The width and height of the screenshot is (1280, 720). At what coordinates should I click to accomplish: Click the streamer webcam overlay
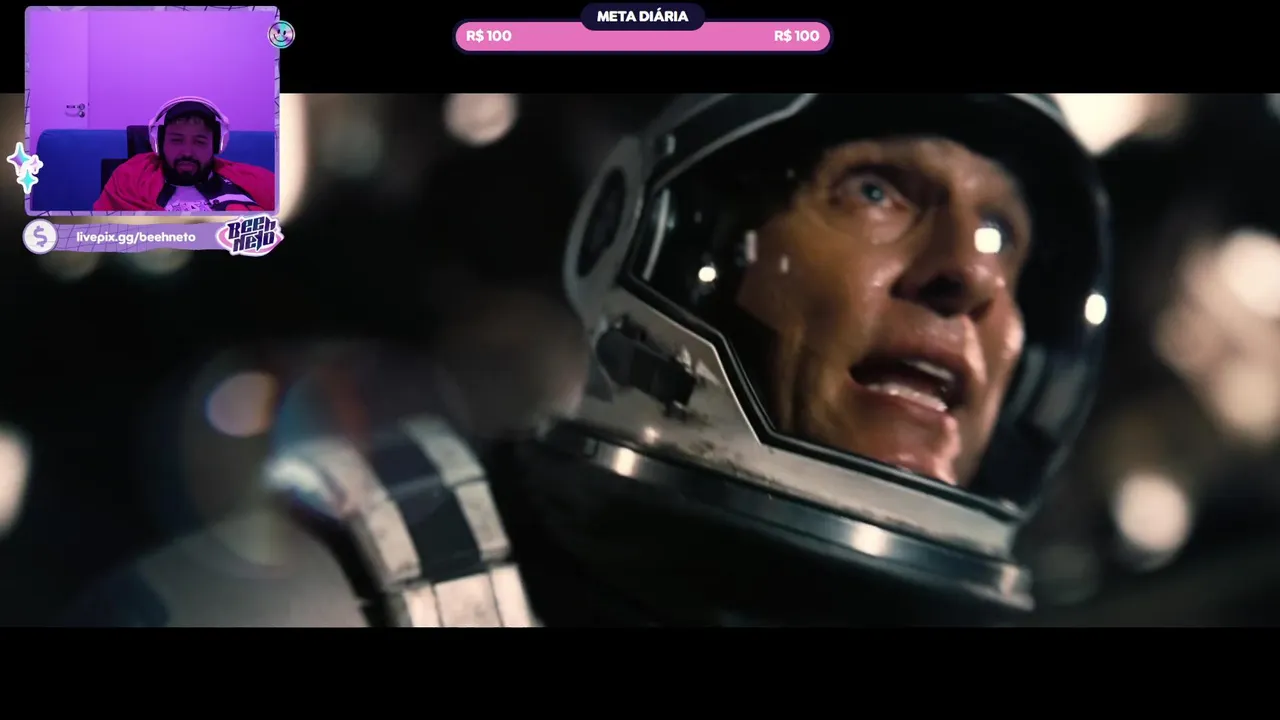pyautogui.click(x=152, y=111)
